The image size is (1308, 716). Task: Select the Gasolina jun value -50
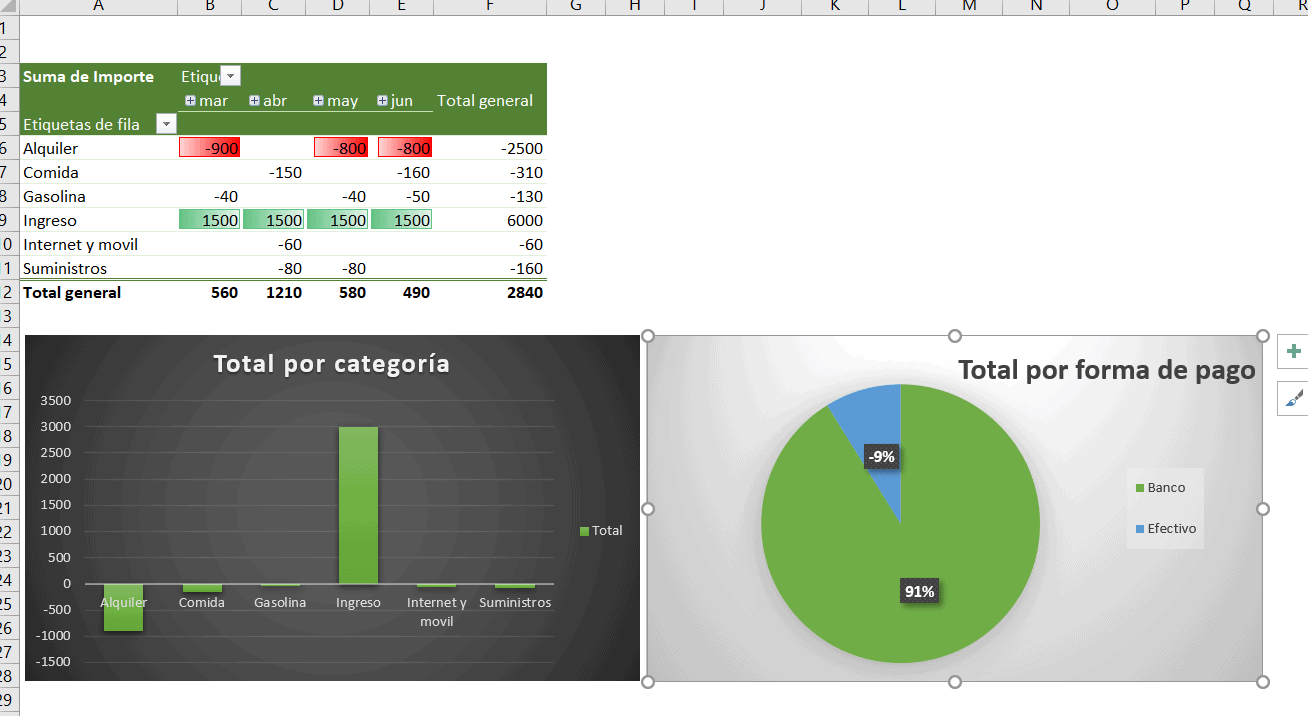pyautogui.click(x=401, y=196)
